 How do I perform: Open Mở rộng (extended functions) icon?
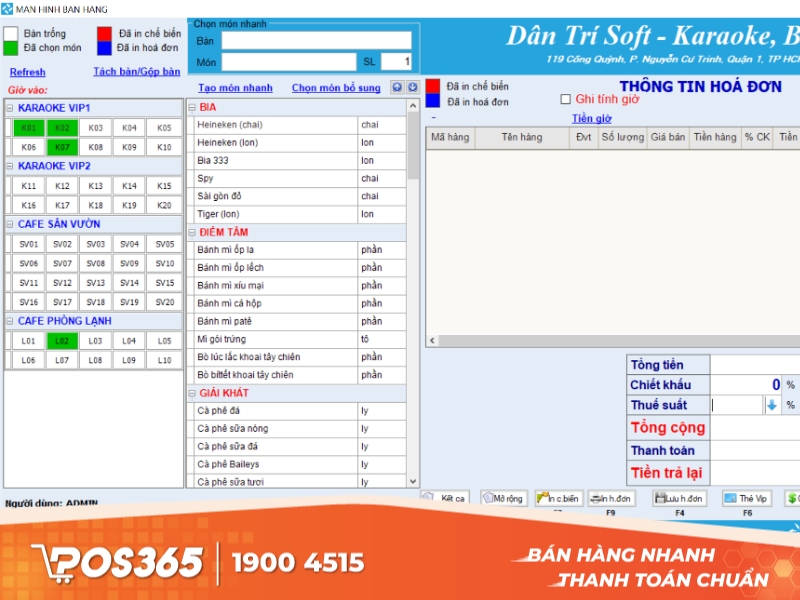[x=506, y=497]
